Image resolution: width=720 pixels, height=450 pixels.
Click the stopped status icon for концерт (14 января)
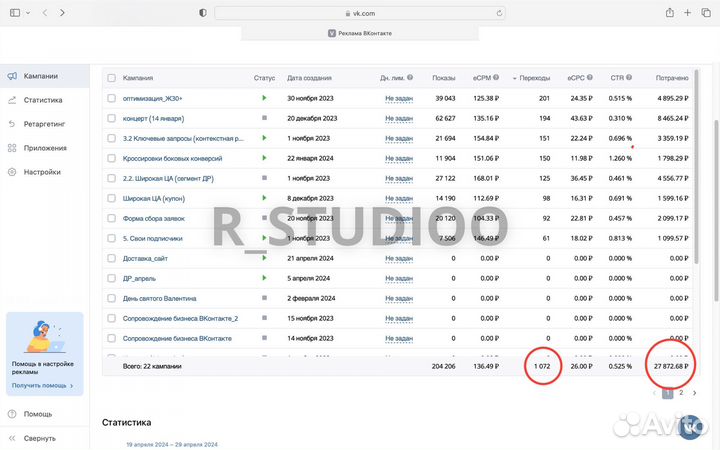click(264, 118)
